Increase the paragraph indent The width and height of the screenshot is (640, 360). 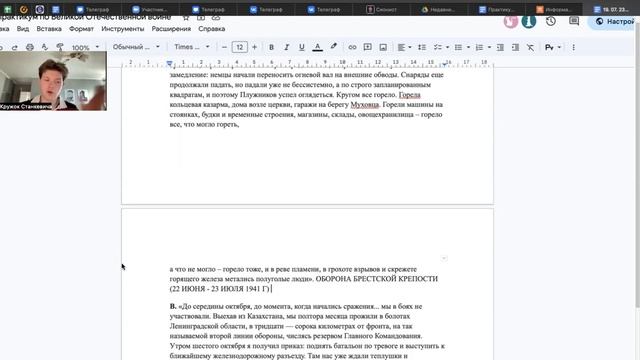point(516,47)
